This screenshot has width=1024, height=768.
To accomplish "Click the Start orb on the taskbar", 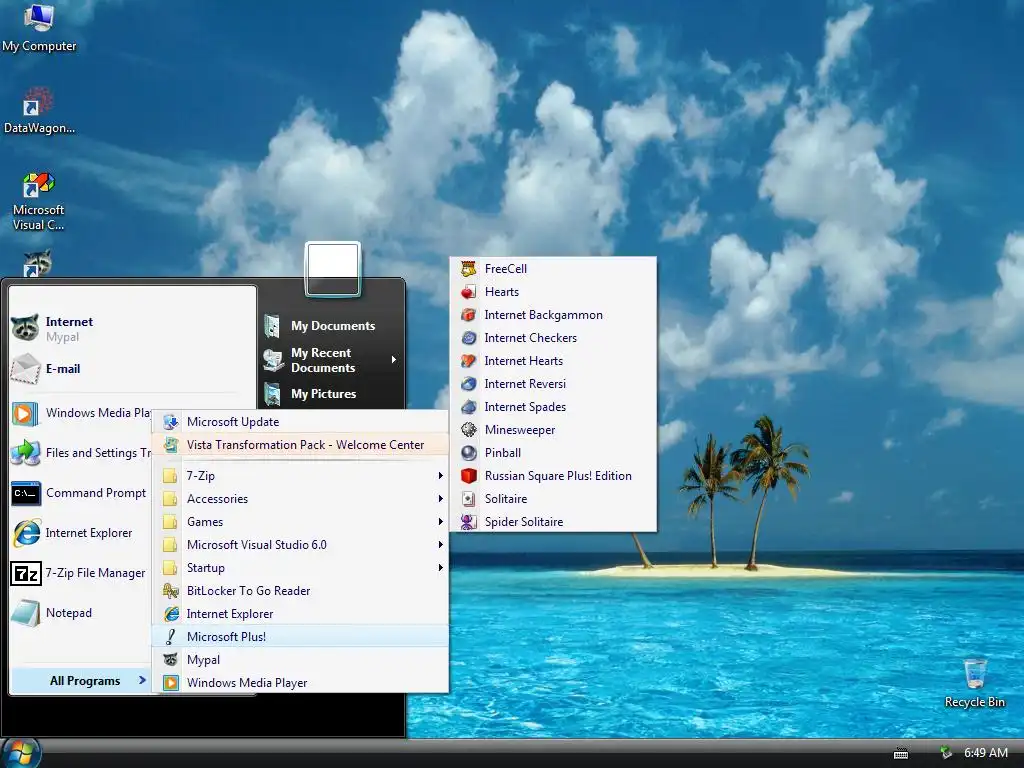I will 21,753.
